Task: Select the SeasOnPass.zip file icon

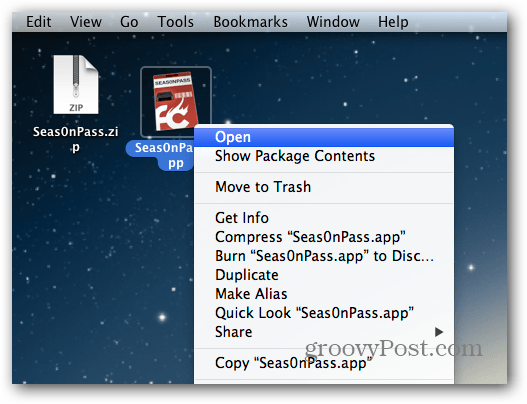Action: pos(76,85)
